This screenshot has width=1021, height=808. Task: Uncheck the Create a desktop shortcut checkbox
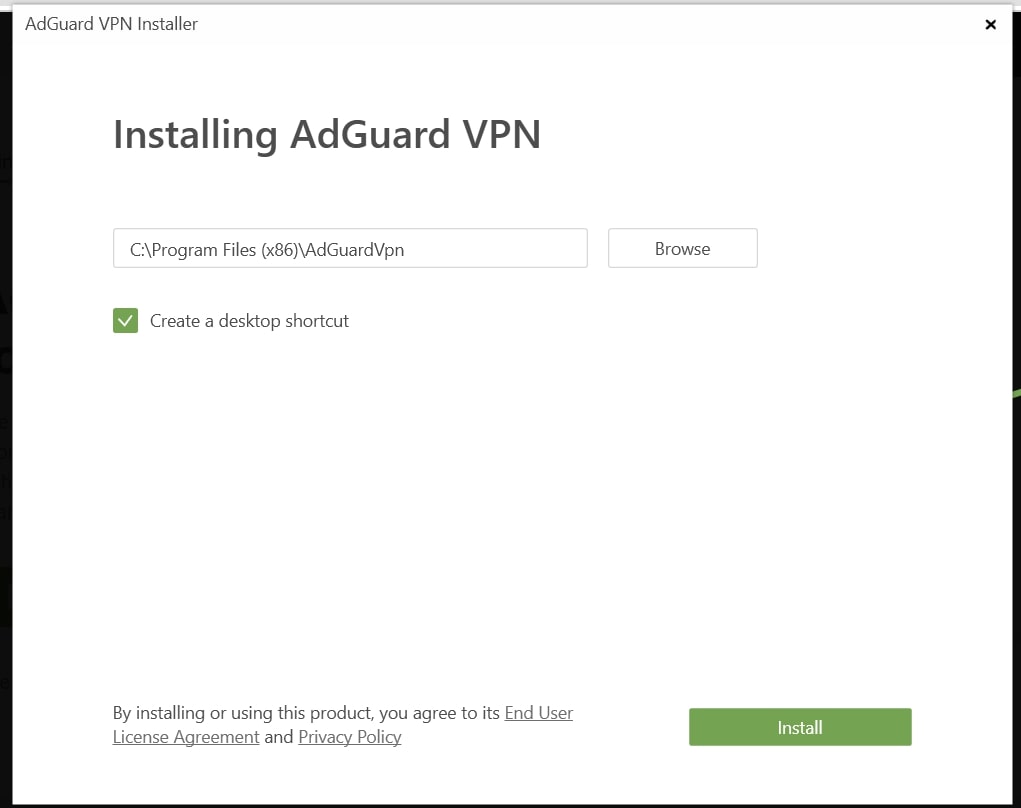125,321
